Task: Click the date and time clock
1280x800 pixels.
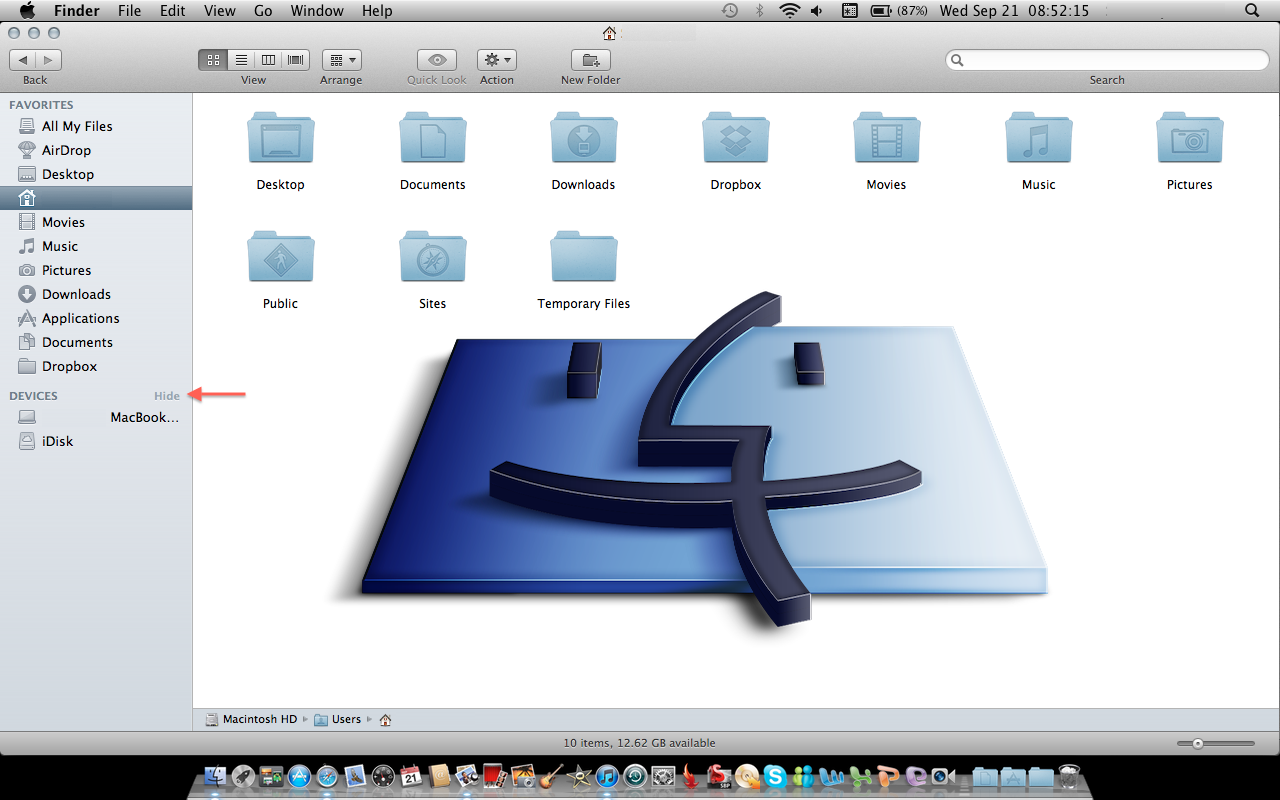Action: (x=1014, y=11)
